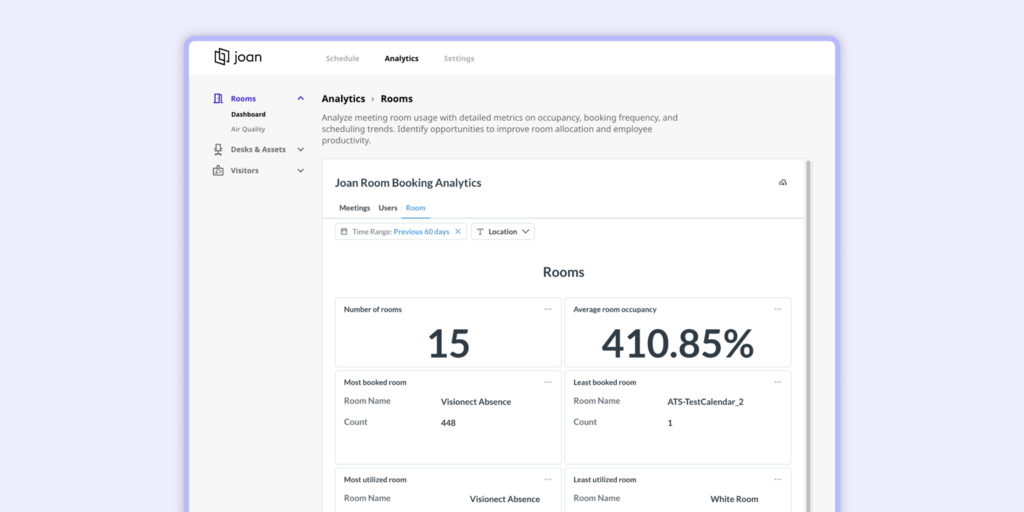Click Visionect Absence in Most utilized room

click(x=505, y=499)
